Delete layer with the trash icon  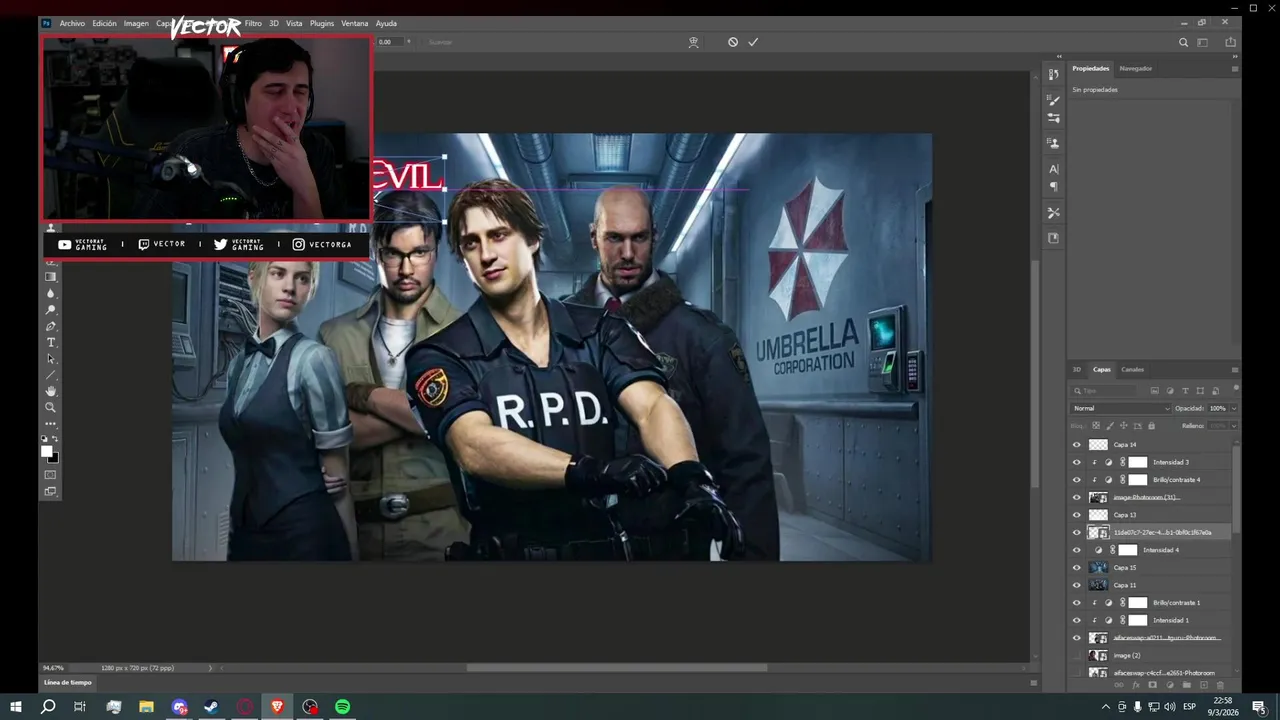[1220, 685]
